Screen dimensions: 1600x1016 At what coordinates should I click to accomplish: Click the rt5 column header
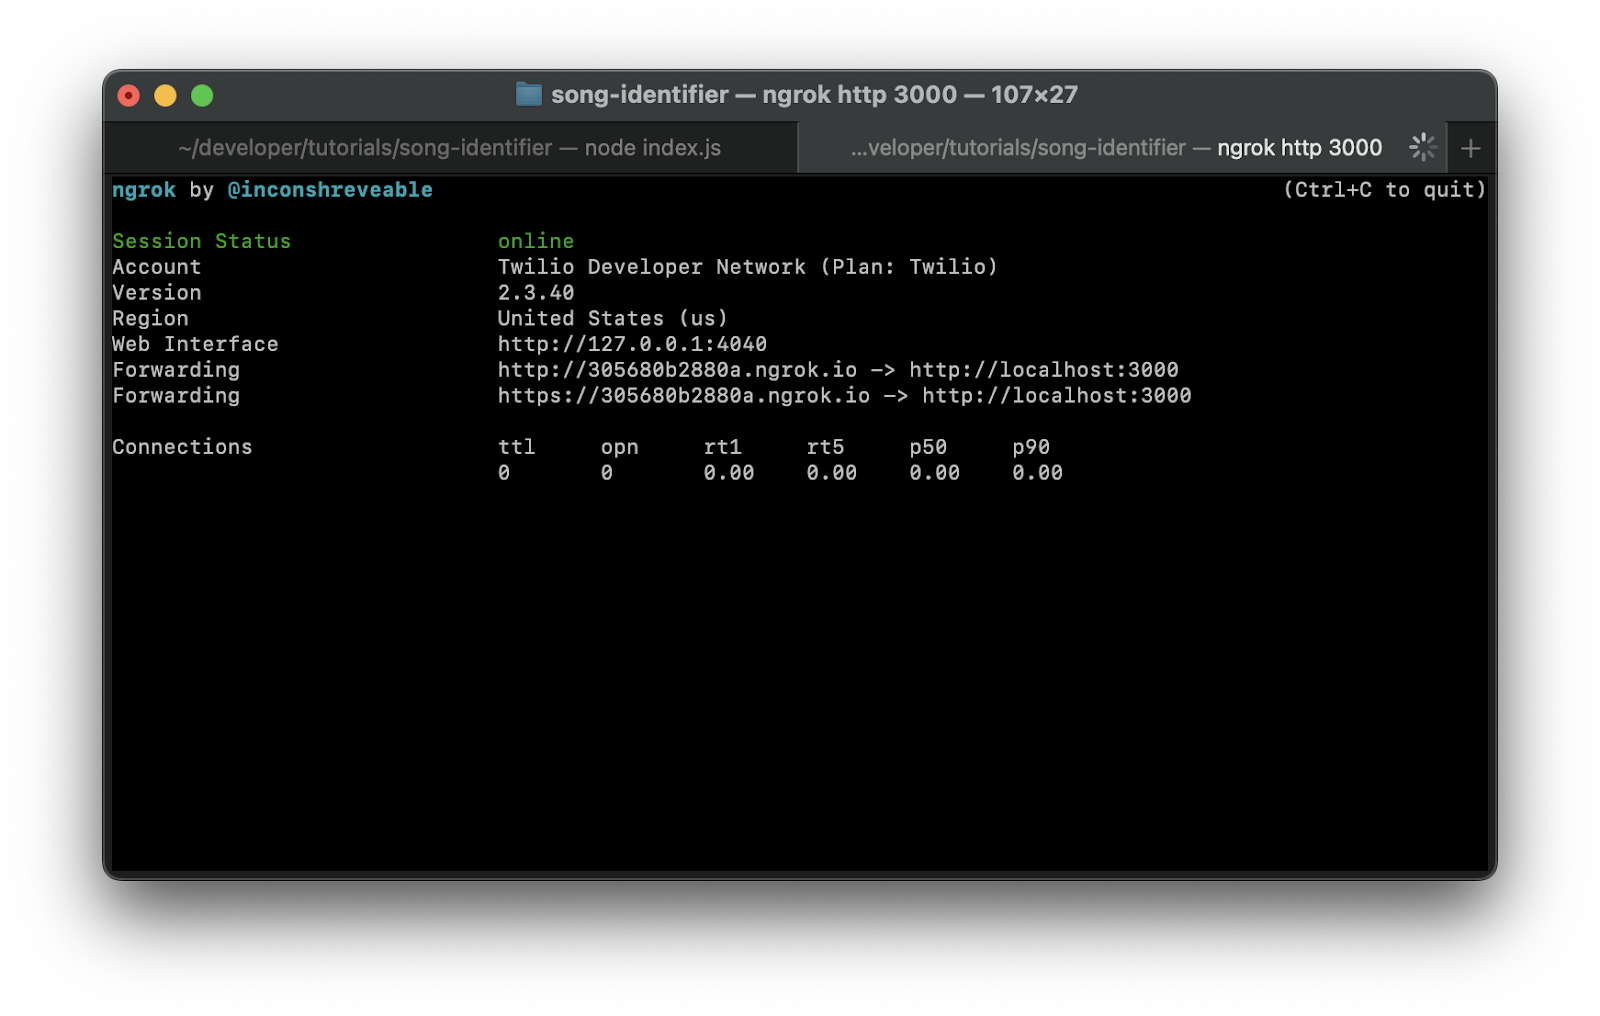click(825, 447)
